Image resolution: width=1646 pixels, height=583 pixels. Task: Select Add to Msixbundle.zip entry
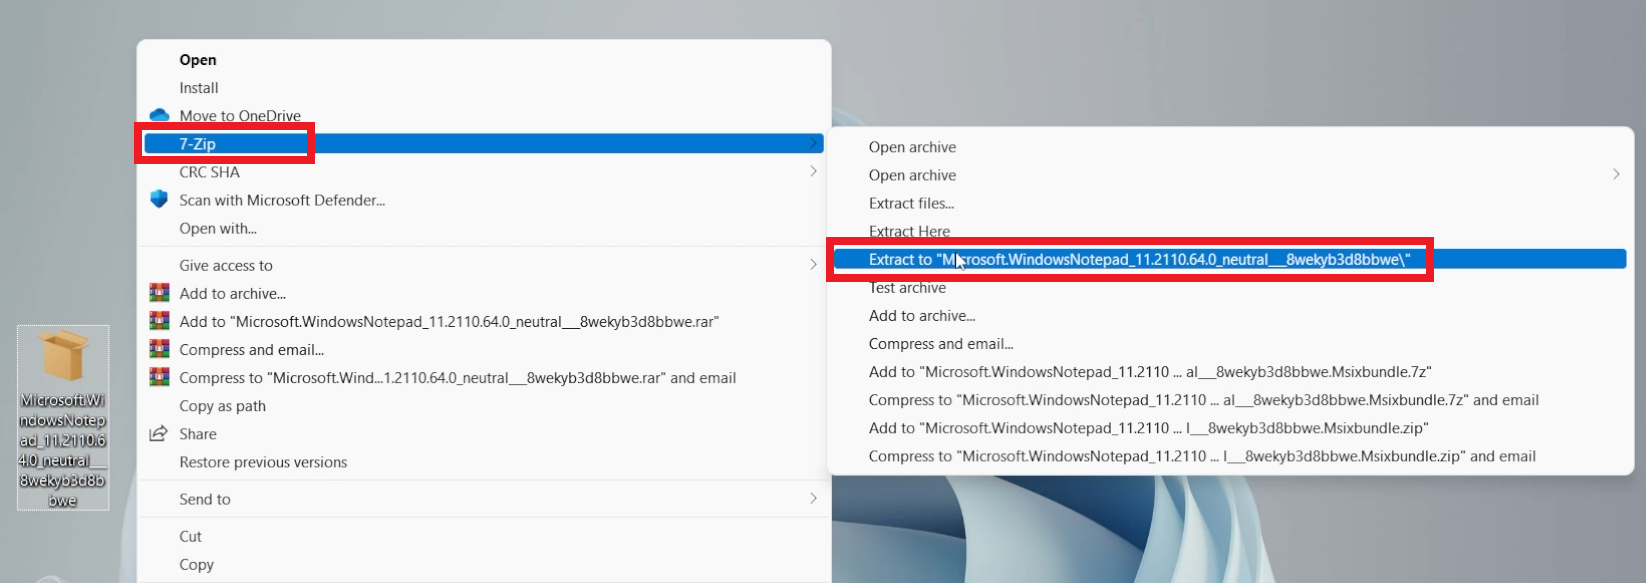point(1148,427)
